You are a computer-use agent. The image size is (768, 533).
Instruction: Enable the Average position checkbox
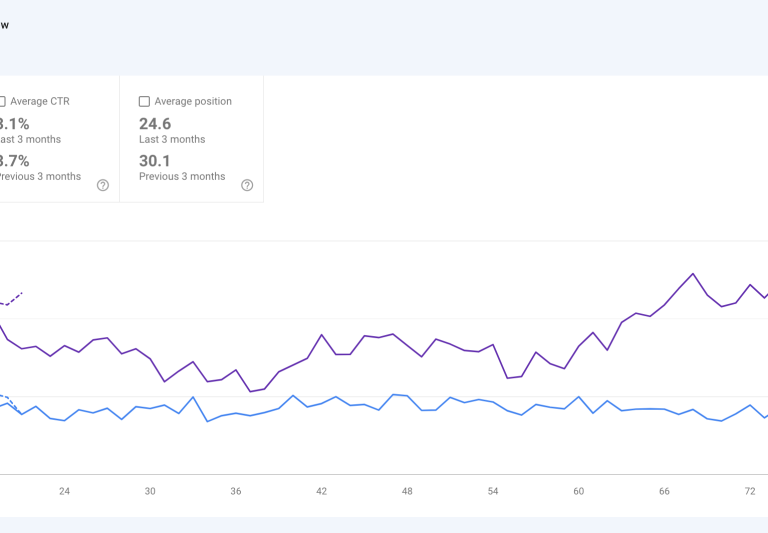coord(144,101)
